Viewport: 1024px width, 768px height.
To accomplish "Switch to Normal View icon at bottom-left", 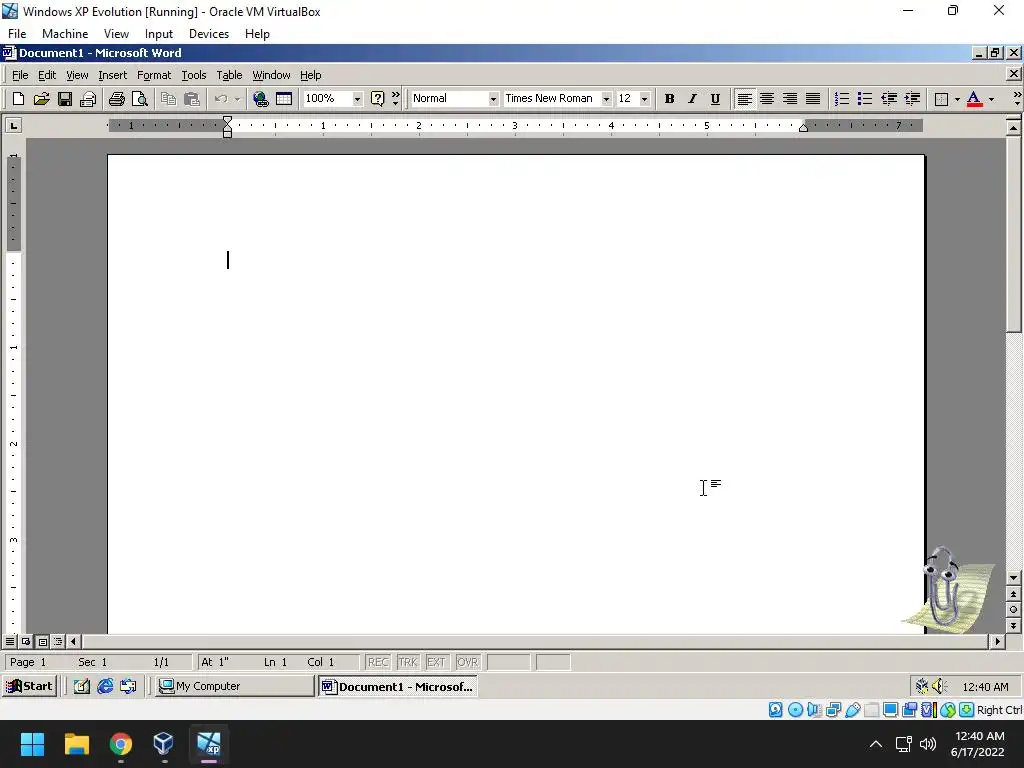I will (x=10, y=641).
